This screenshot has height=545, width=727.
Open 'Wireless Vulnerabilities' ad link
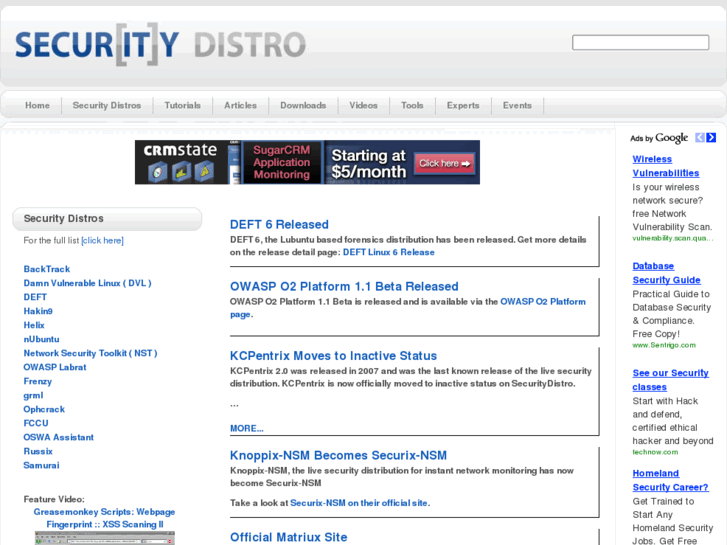click(x=666, y=166)
